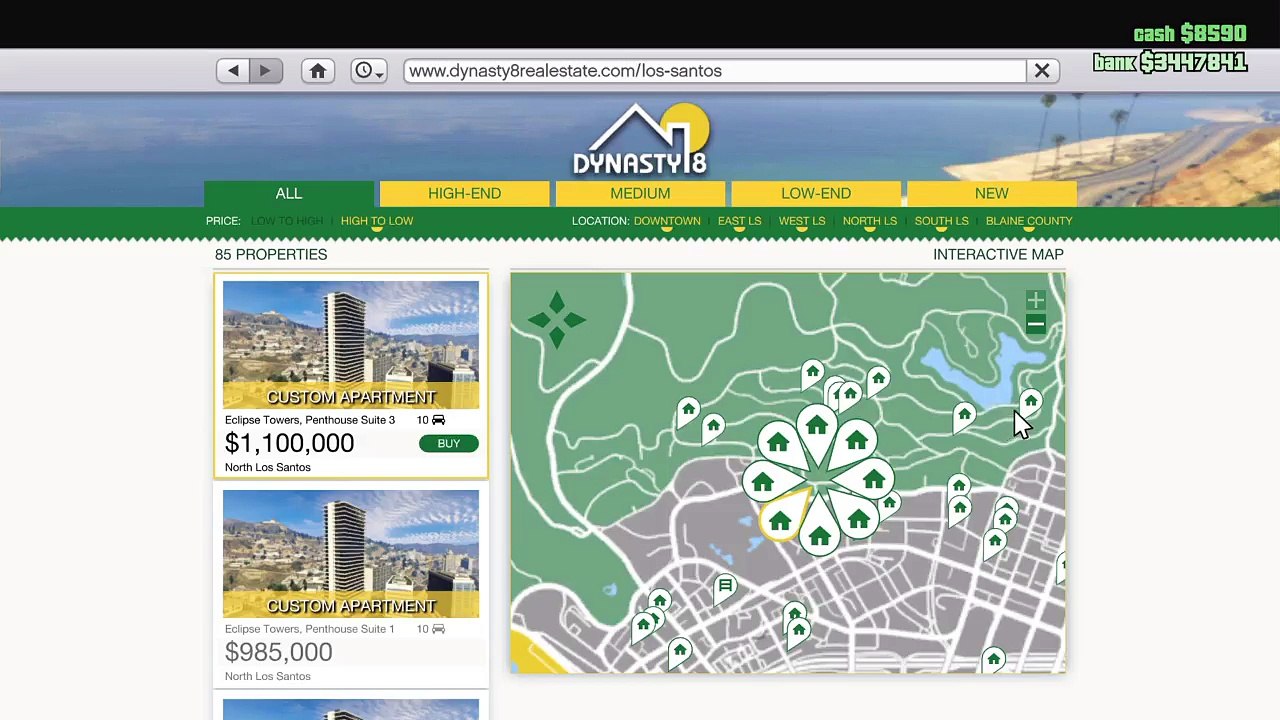Select the house marker left of the cursor
This screenshot has width=1280, height=720.
click(x=964, y=416)
